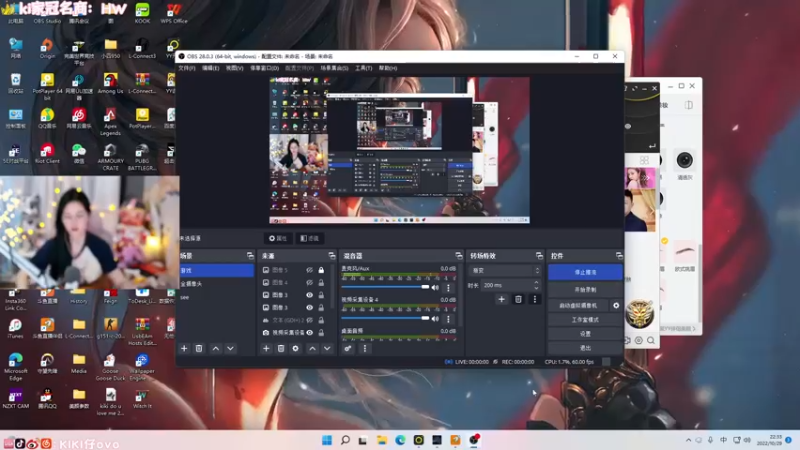Open the 编辑(E) menu
The height and width of the screenshot is (450, 800).
pyautogui.click(x=210, y=68)
